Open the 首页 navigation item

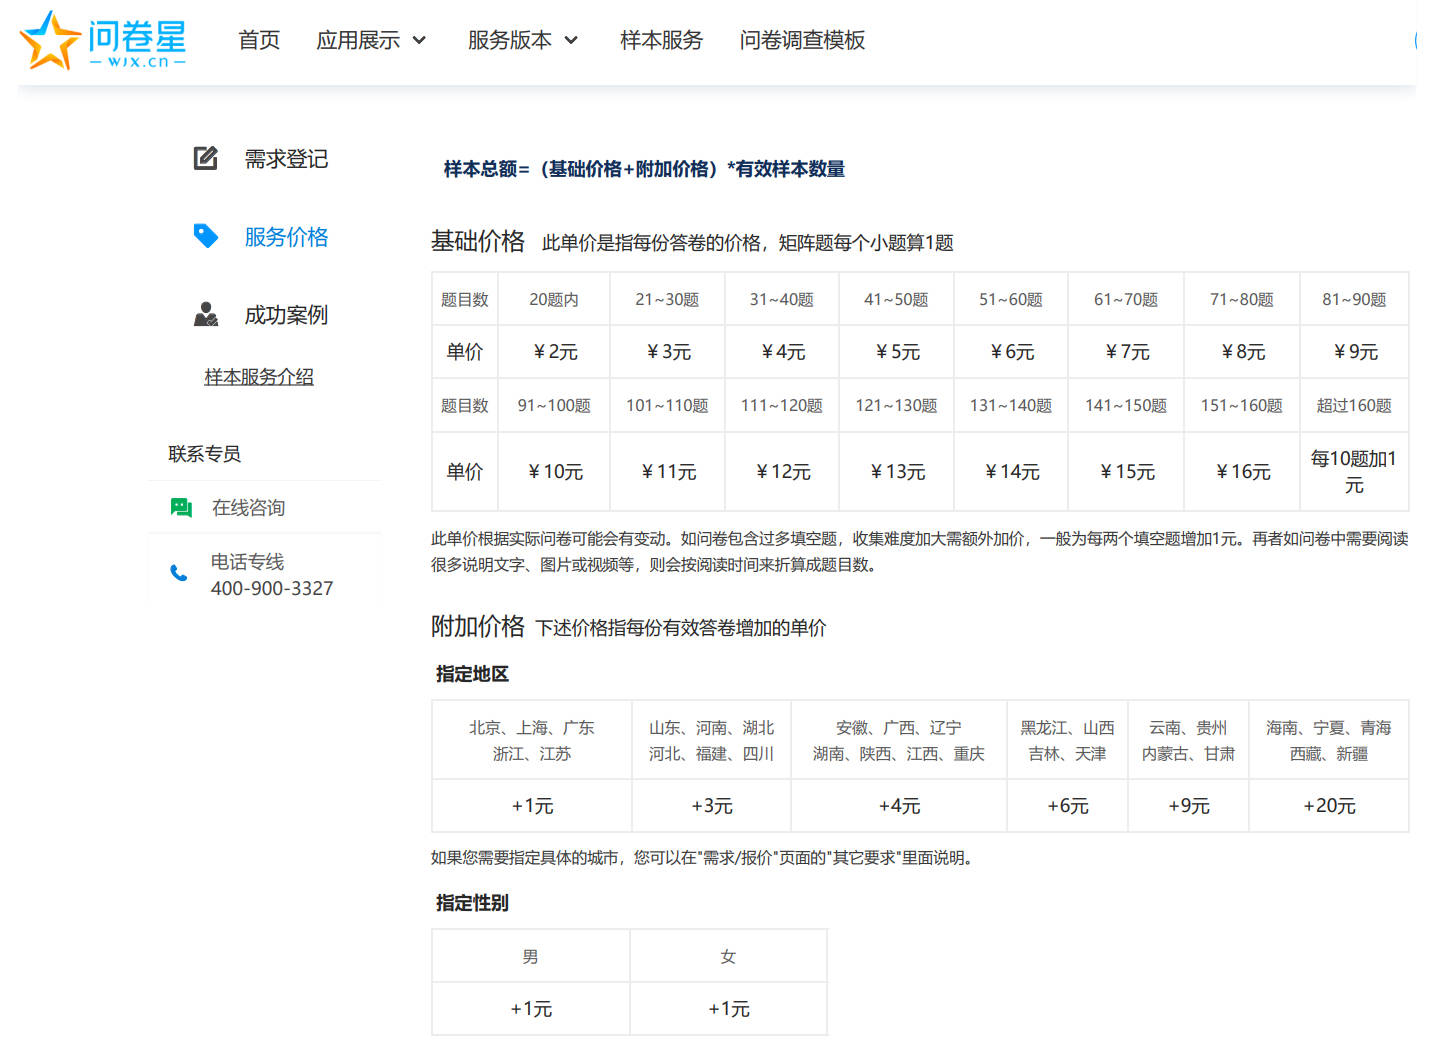pyautogui.click(x=259, y=40)
